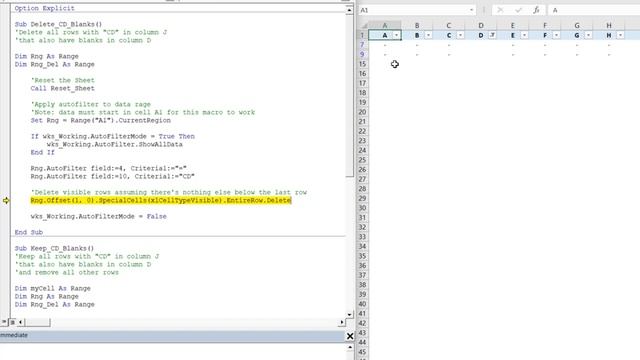640x360 pixels.
Task: Select column E header
Action: click(x=513, y=25)
